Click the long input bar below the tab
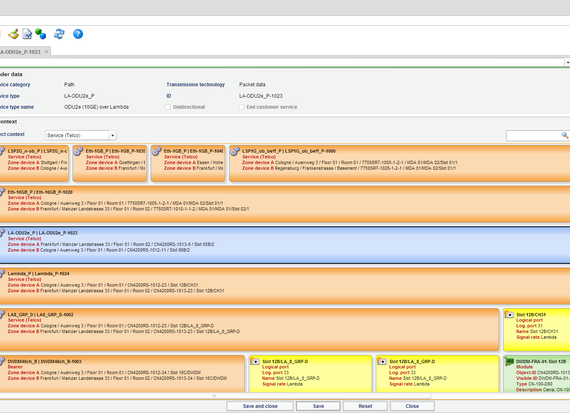Screen dimensions: 570x414 tap(282, 63)
